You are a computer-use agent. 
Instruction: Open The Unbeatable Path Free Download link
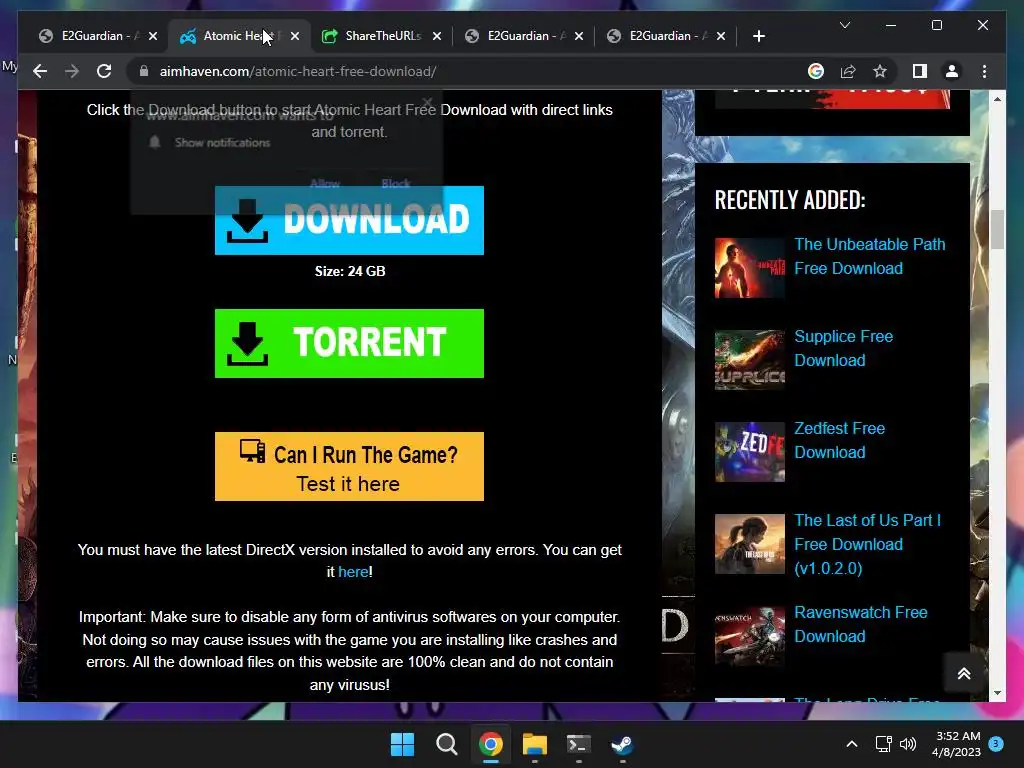pyautogui.click(x=869, y=256)
